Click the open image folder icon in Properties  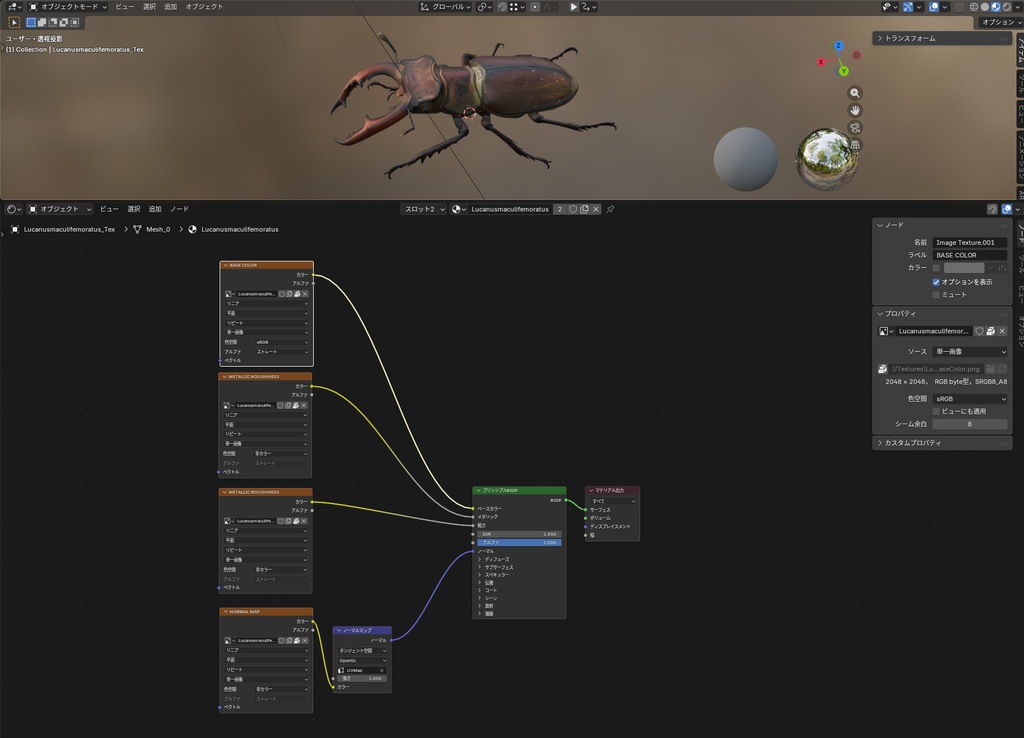tap(990, 369)
